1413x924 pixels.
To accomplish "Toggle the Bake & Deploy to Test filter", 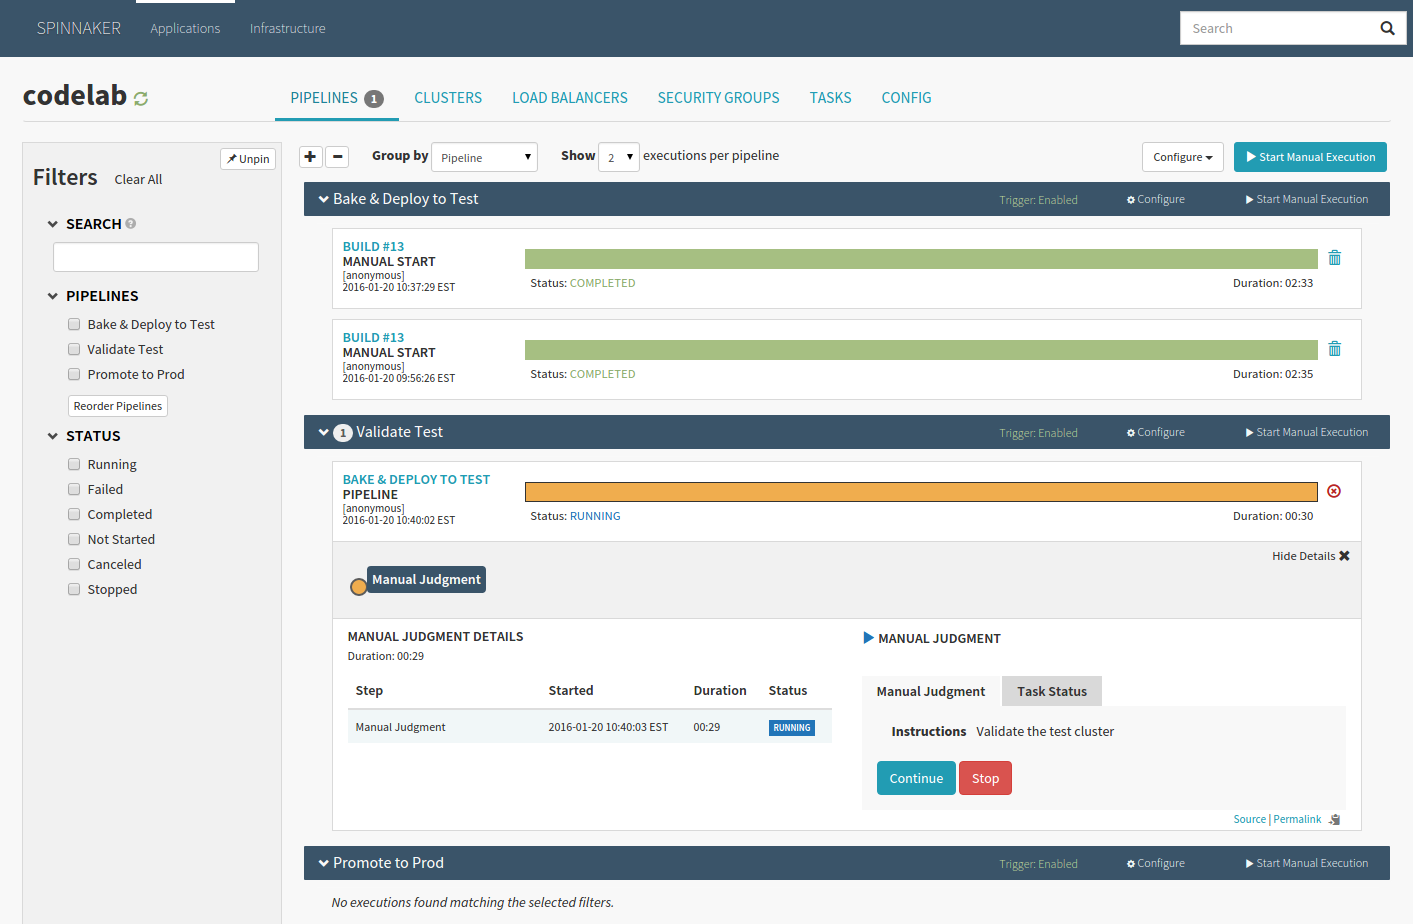I will (74, 324).
